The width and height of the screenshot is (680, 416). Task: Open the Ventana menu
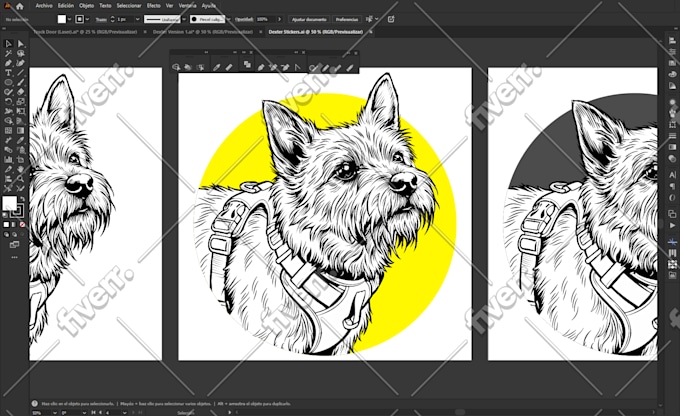coord(187,6)
